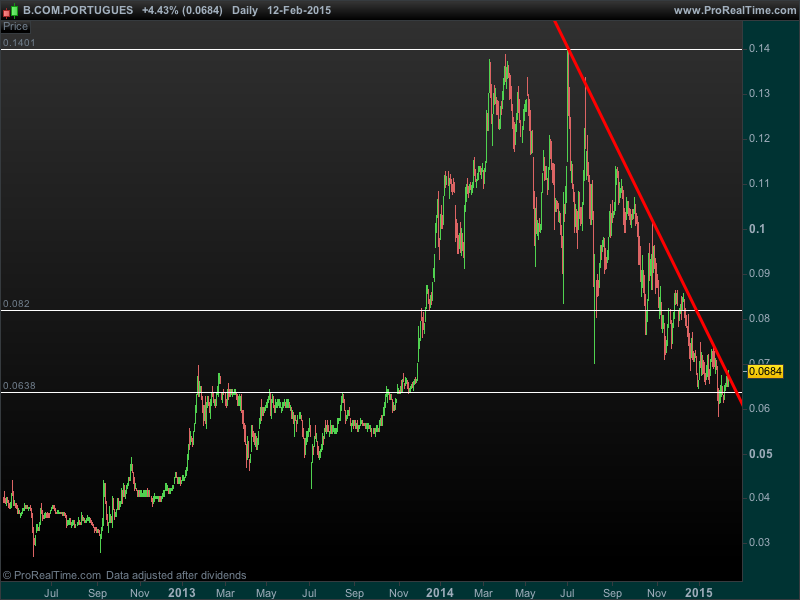Click the 2014 year marker on time axis

(x=440, y=592)
